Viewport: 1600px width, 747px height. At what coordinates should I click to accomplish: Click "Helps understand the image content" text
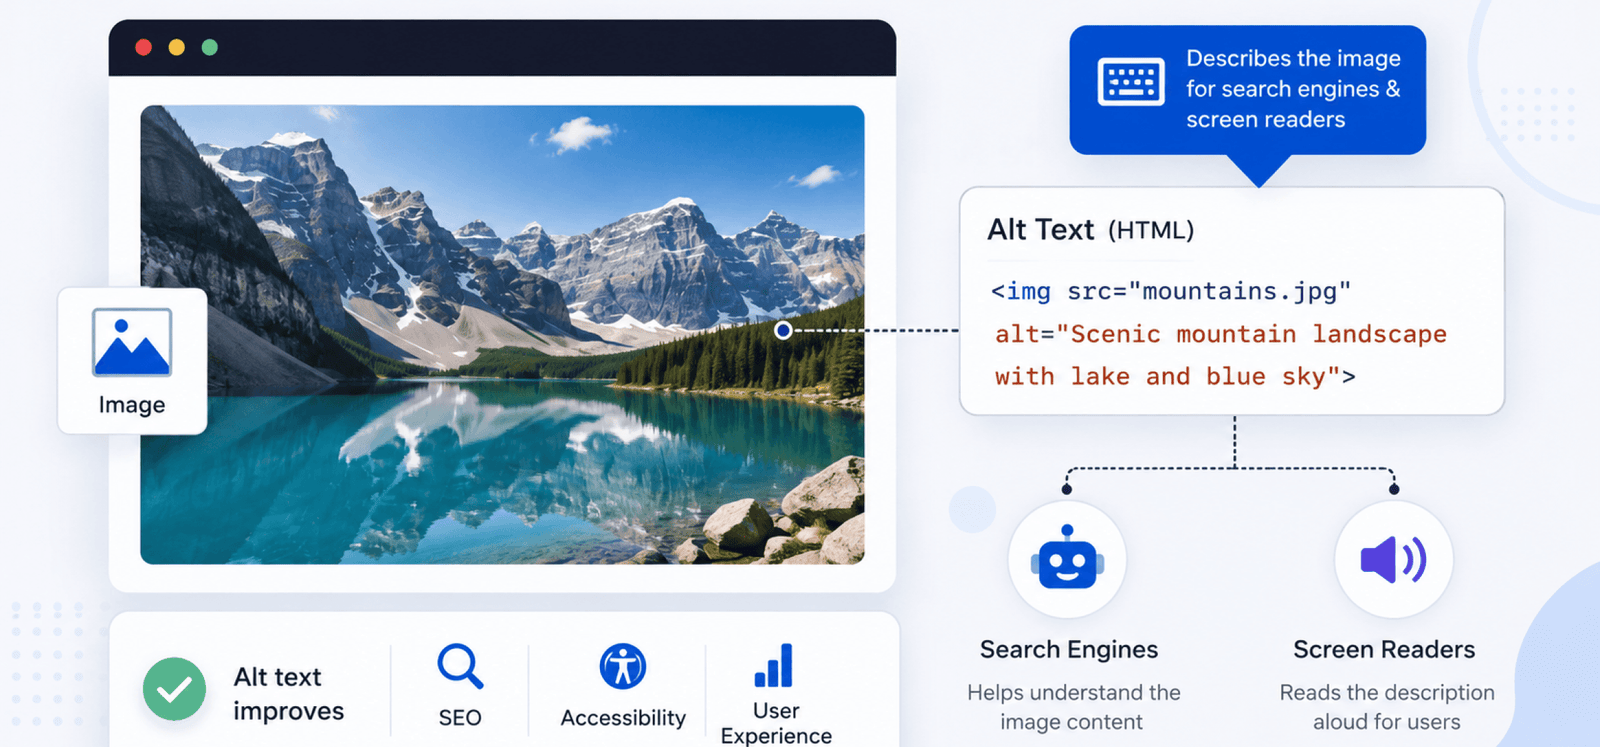coord(1073,707)
